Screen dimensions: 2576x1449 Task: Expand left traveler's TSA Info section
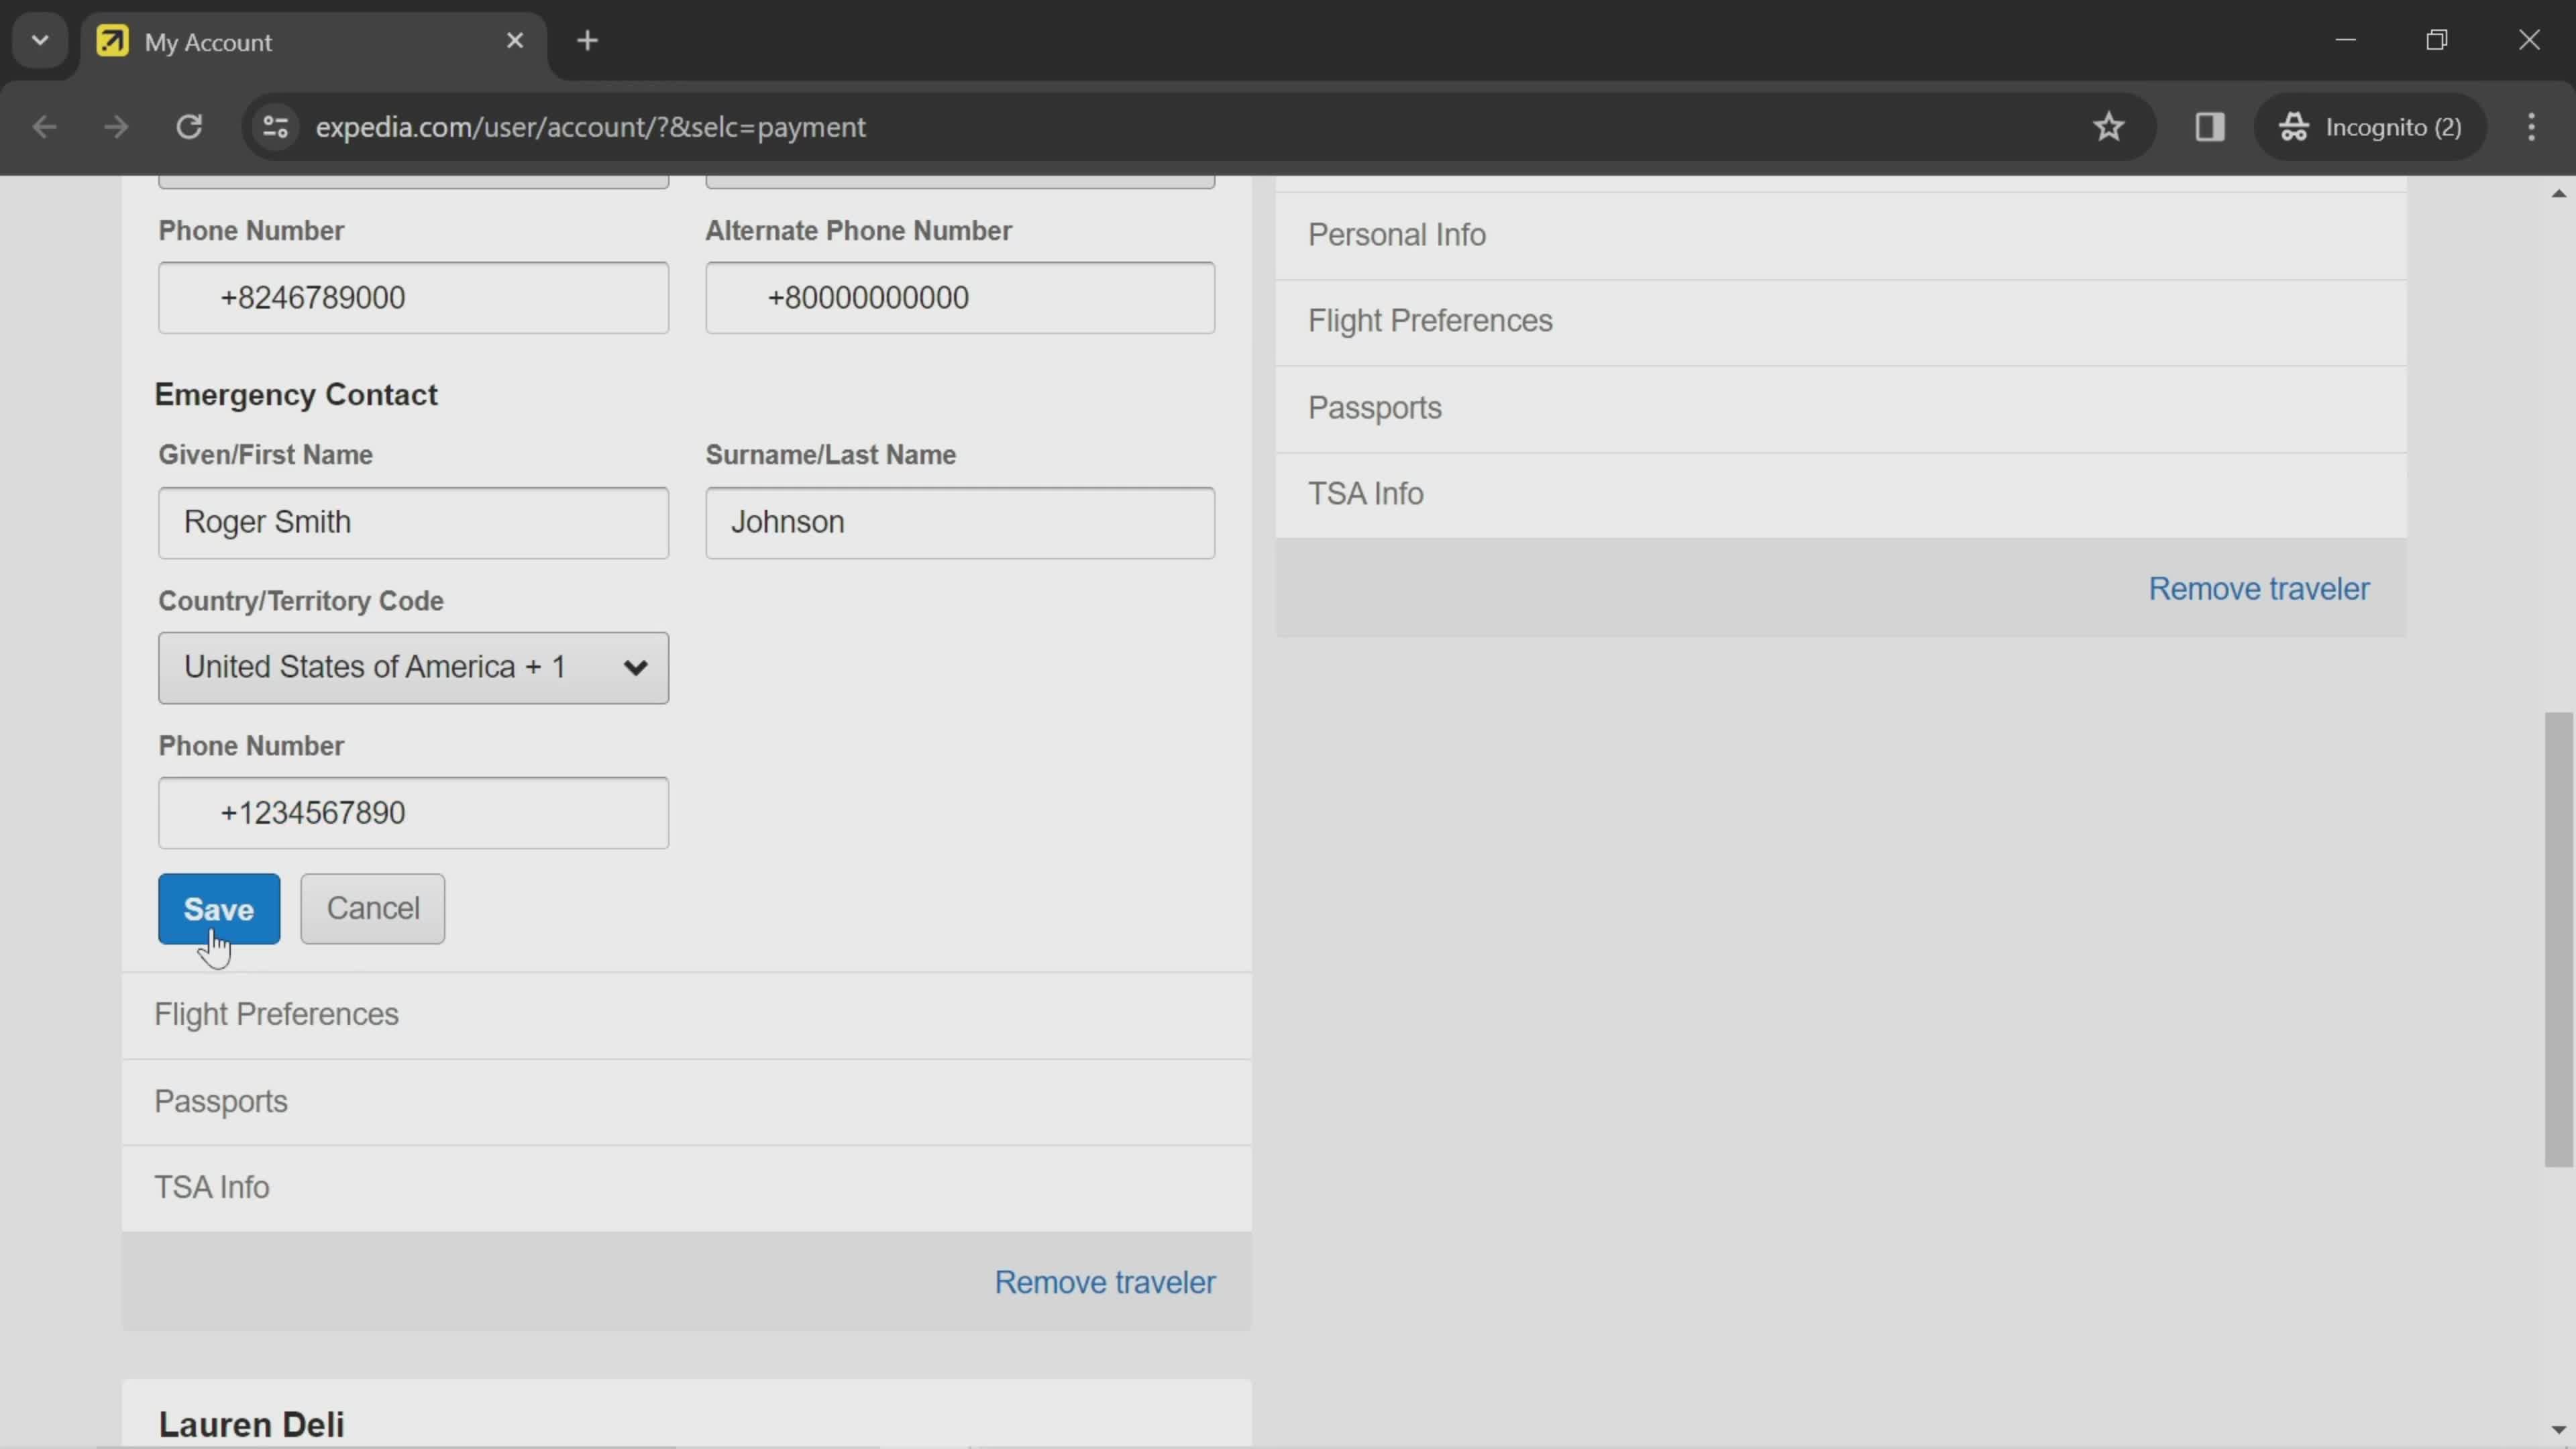click(687, 1188)
